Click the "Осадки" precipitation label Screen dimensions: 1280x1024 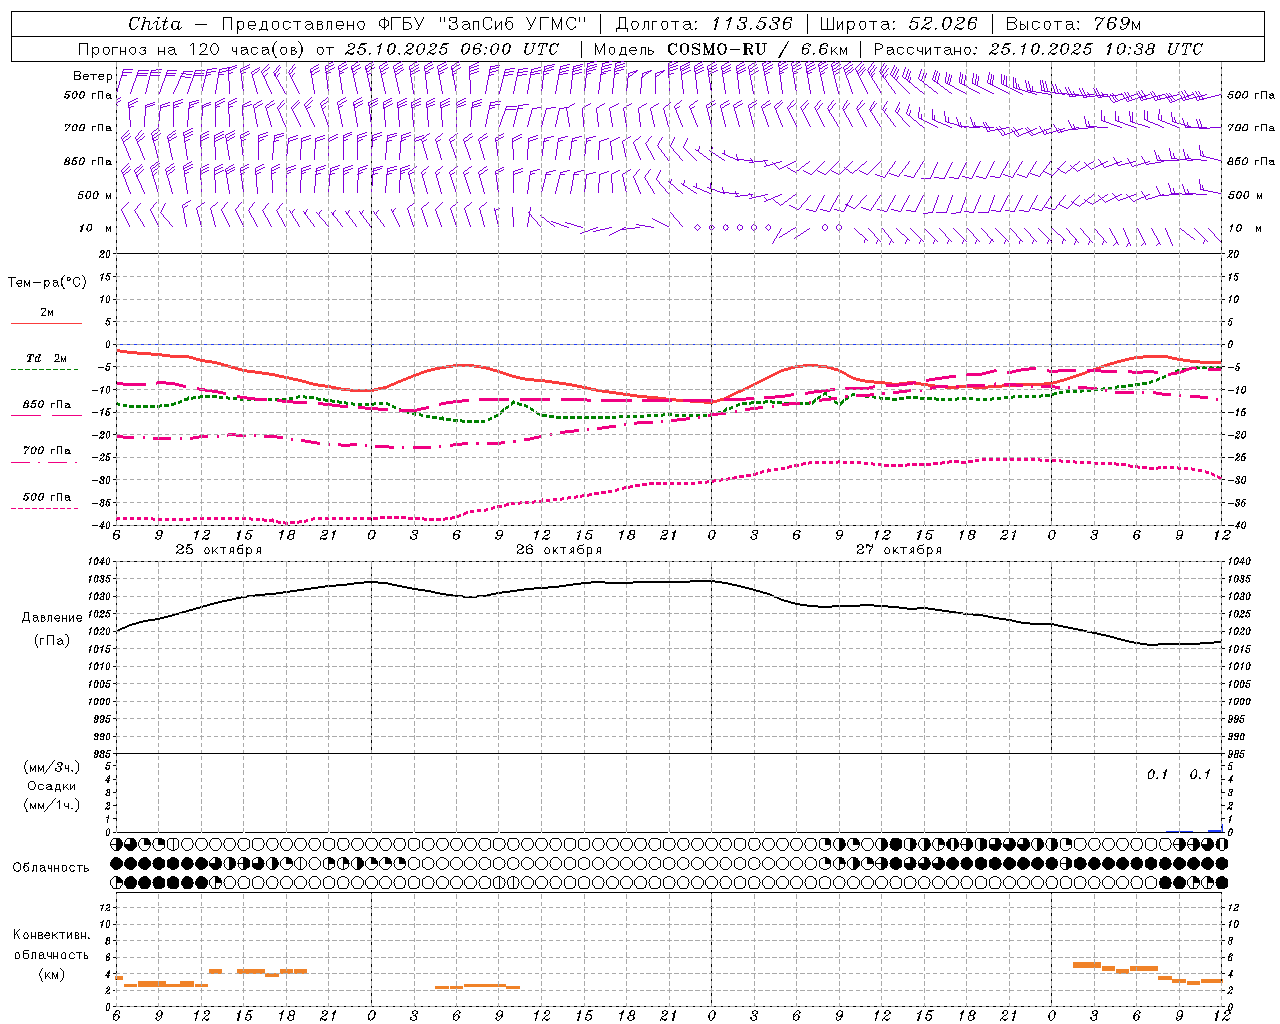(x=52, y=786)
